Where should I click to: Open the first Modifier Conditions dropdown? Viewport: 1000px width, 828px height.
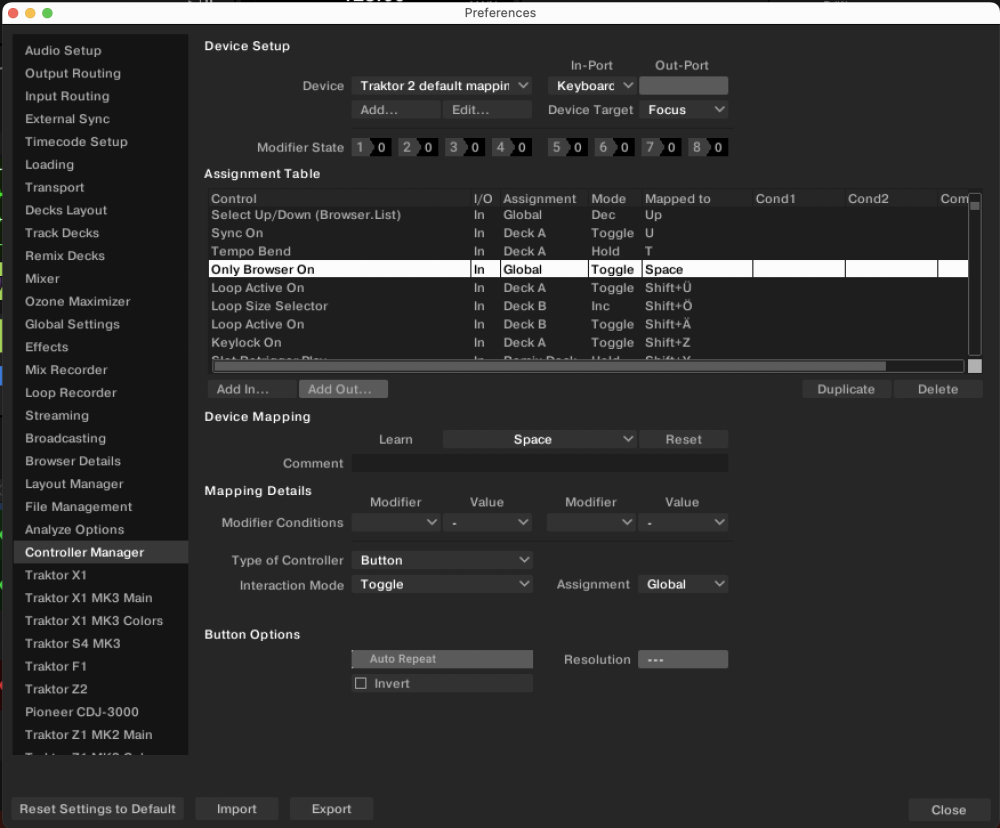tap(396, 522)
